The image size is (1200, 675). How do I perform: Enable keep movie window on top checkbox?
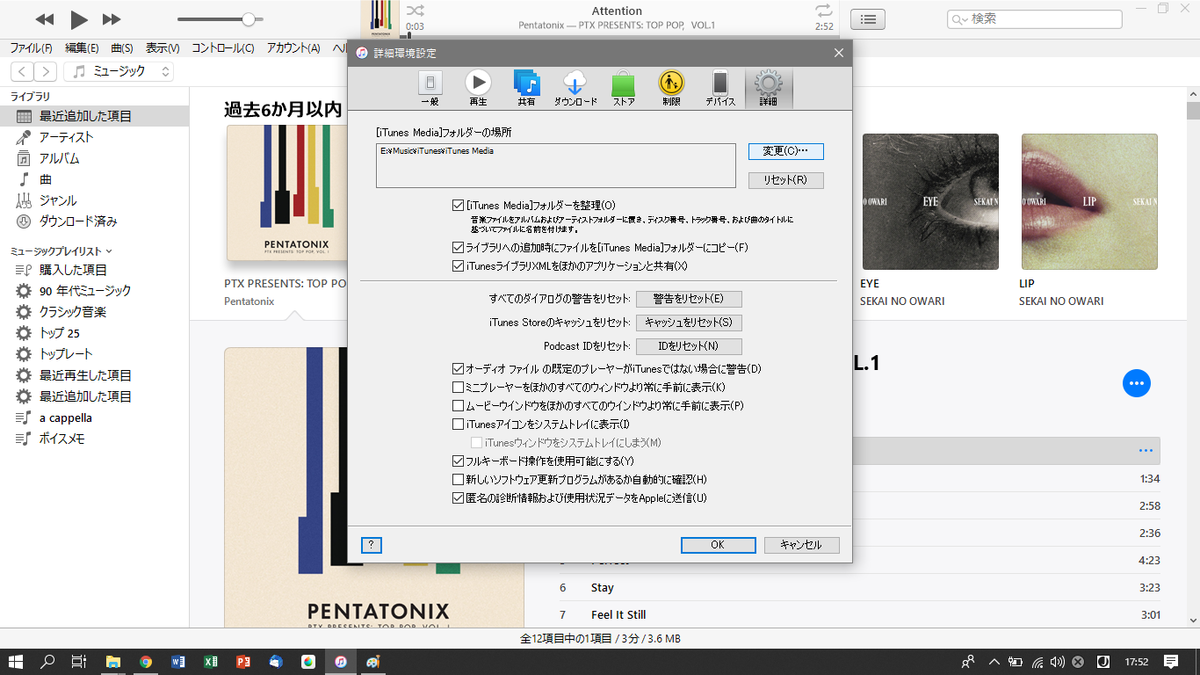[458, 406]
